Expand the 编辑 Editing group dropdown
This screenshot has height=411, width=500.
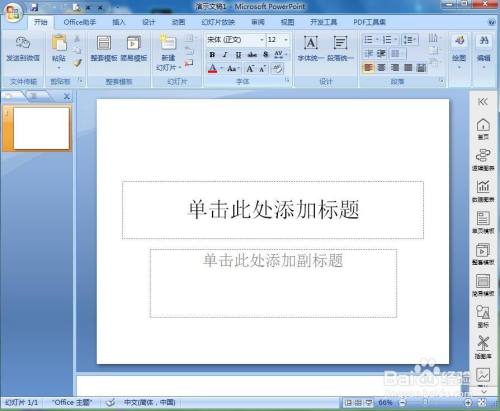[484, 68]
